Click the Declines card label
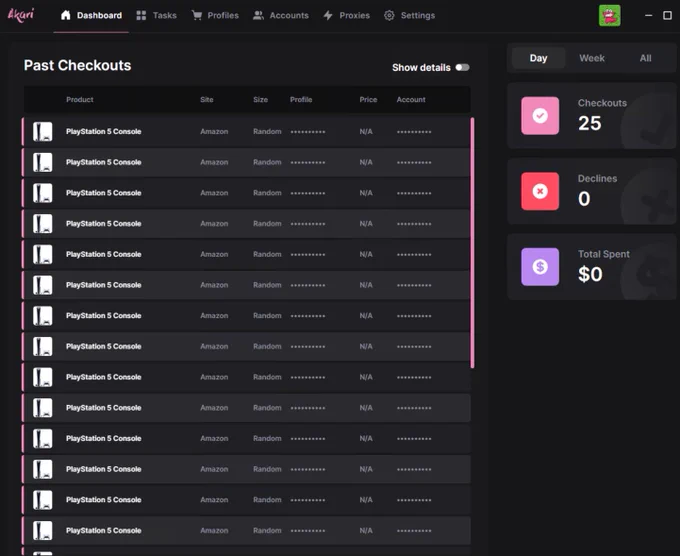680x556 pixels. (x=598, y=179)
